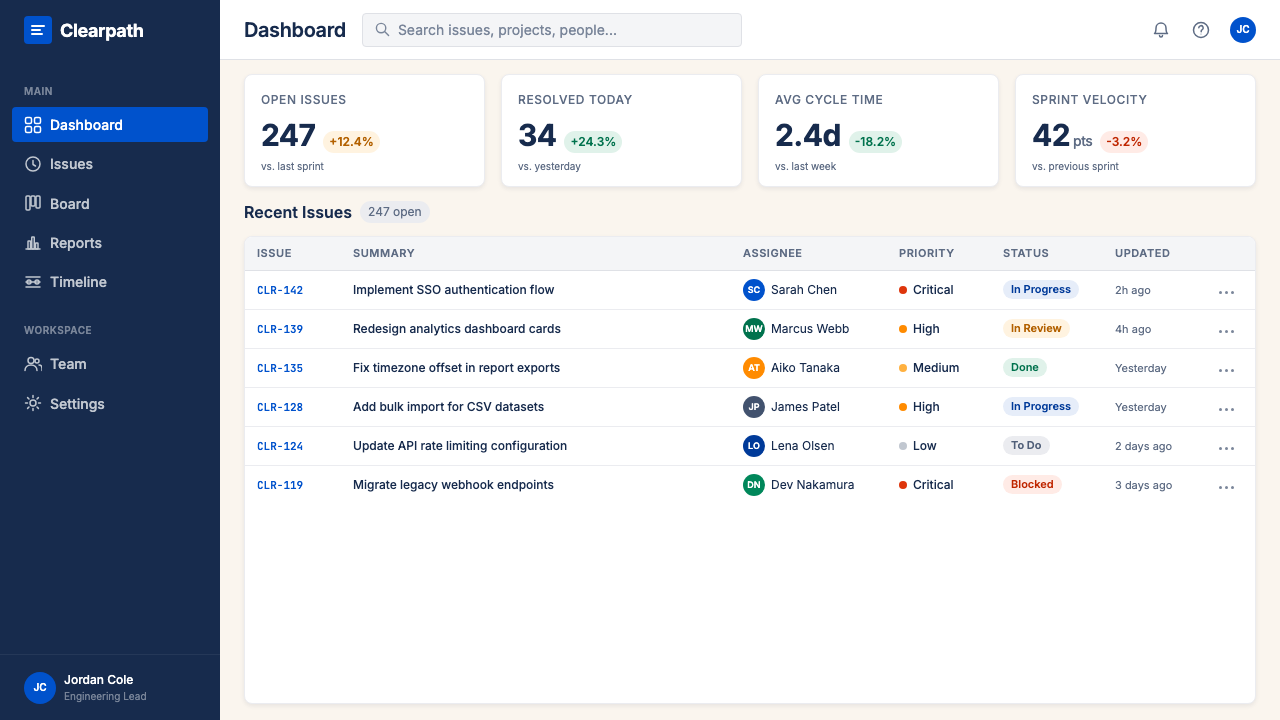
Task: Click 'Implement SSO authentication flow' summary
Action: (x=453, y=290)
